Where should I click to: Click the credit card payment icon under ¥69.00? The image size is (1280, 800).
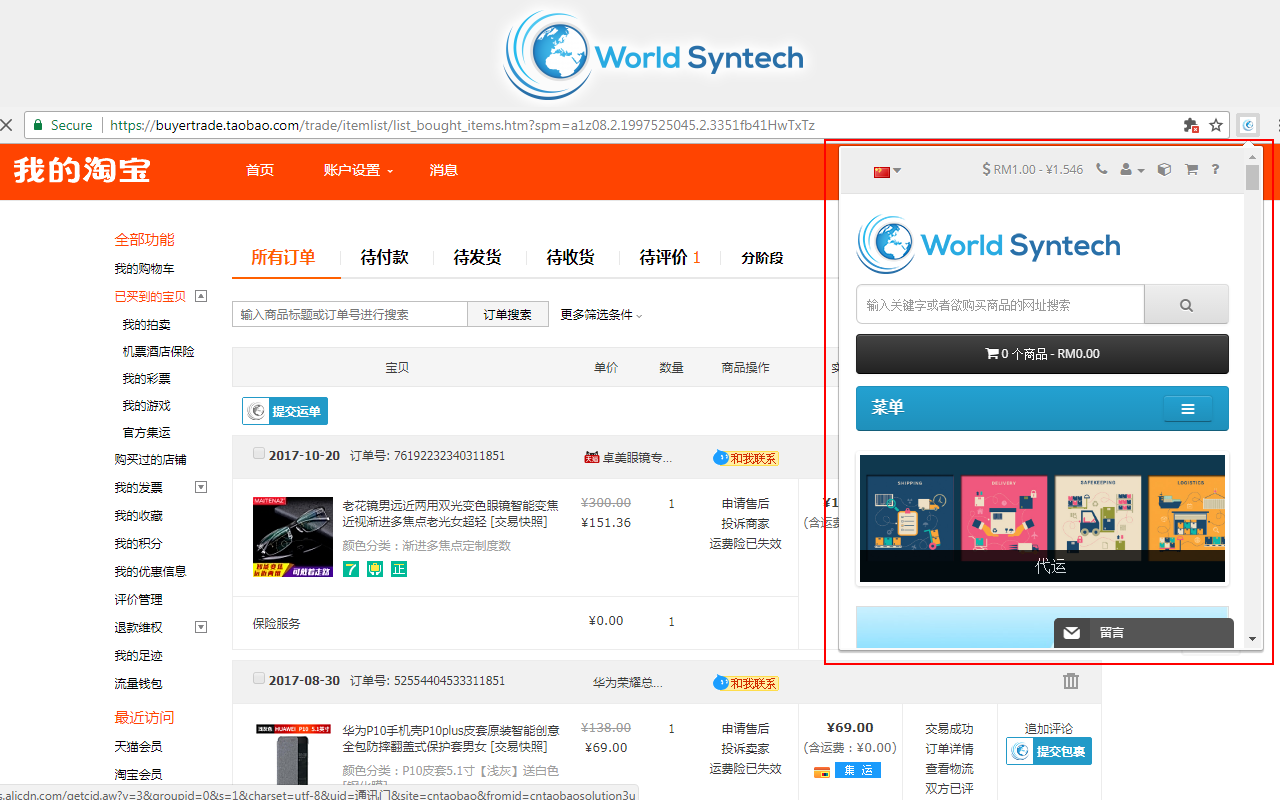pos(822,771)
